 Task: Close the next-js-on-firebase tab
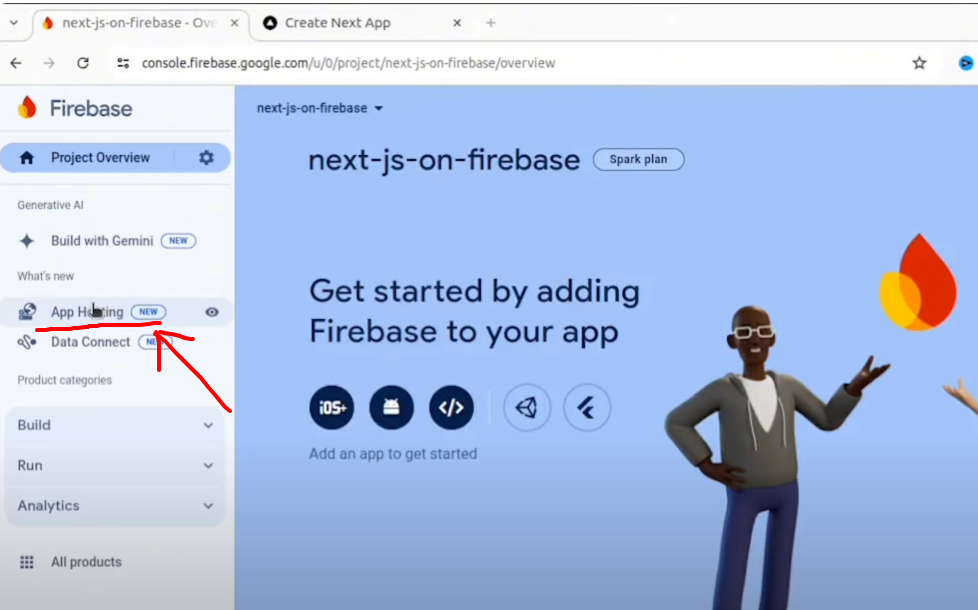tap(235, 23)
